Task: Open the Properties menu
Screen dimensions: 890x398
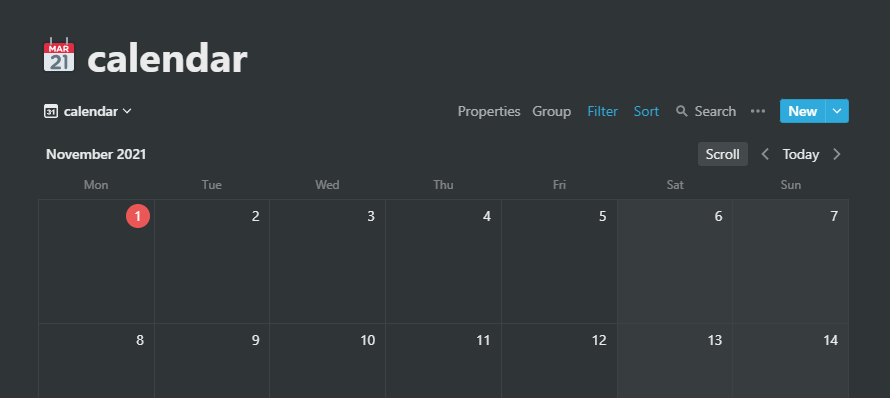Action: tap(489, 111)
